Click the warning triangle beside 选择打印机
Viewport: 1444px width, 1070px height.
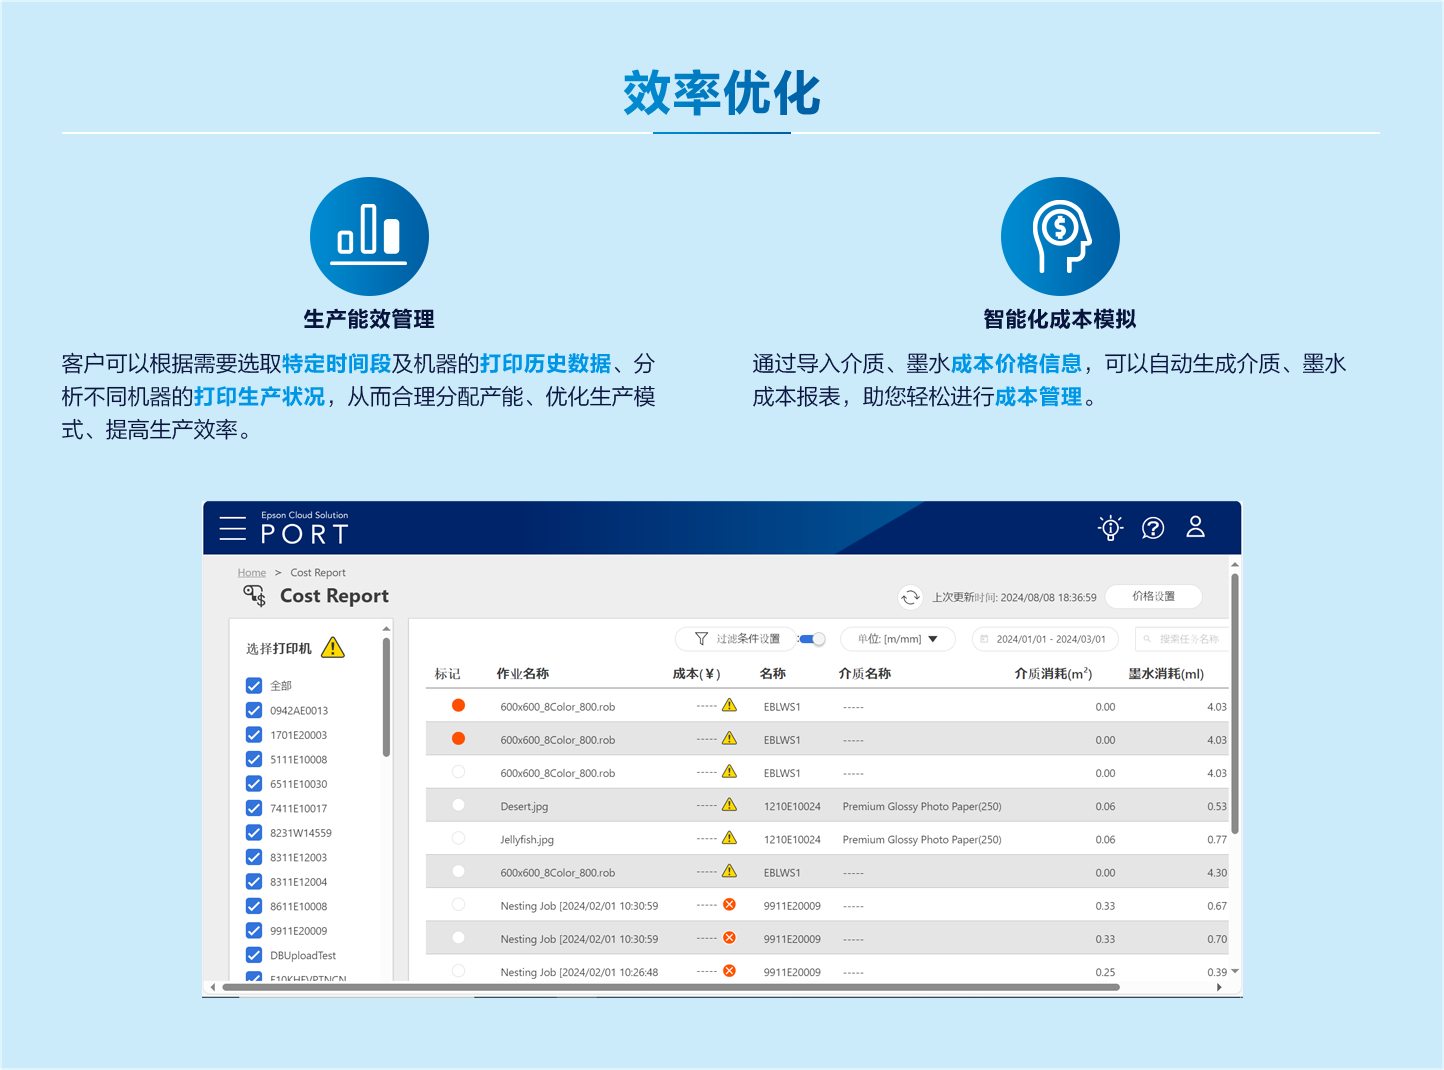click(333, 648)
